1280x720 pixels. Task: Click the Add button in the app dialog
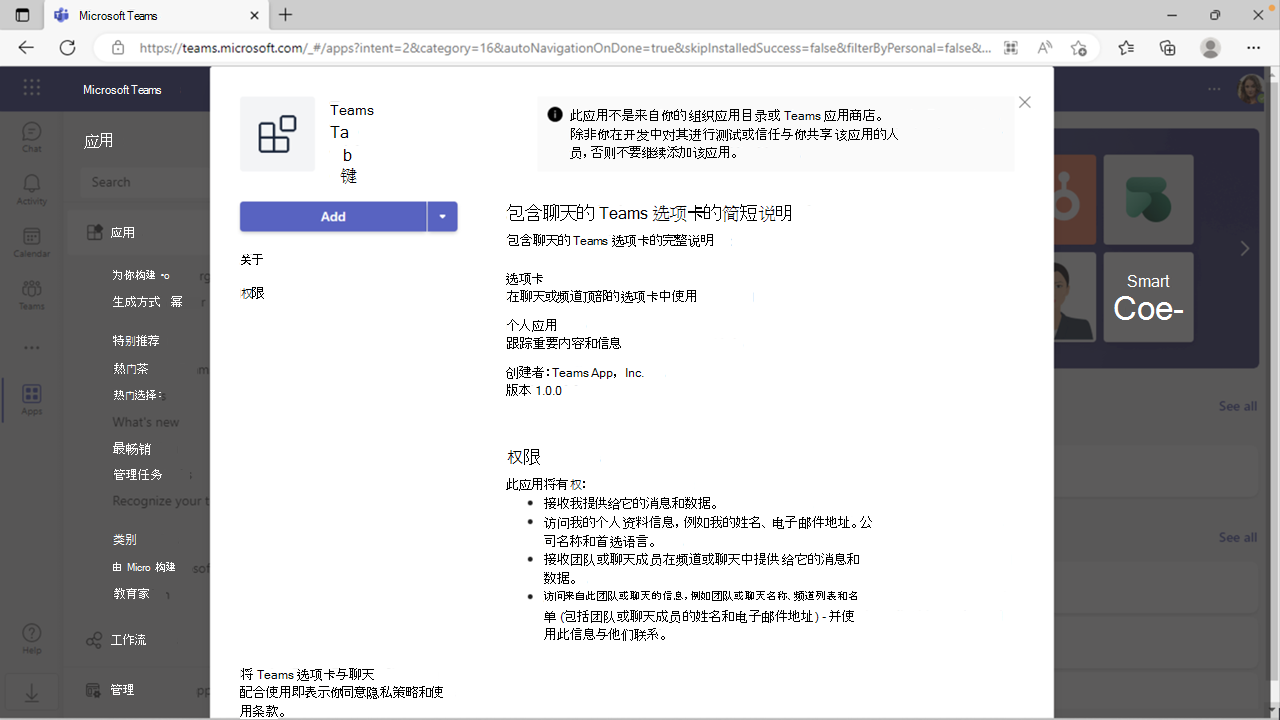point(333,217)
